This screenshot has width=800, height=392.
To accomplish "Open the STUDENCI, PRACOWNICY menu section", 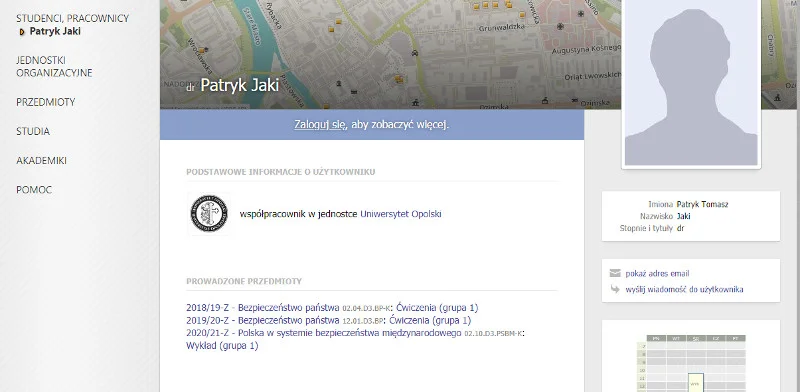I will point(72,18).
